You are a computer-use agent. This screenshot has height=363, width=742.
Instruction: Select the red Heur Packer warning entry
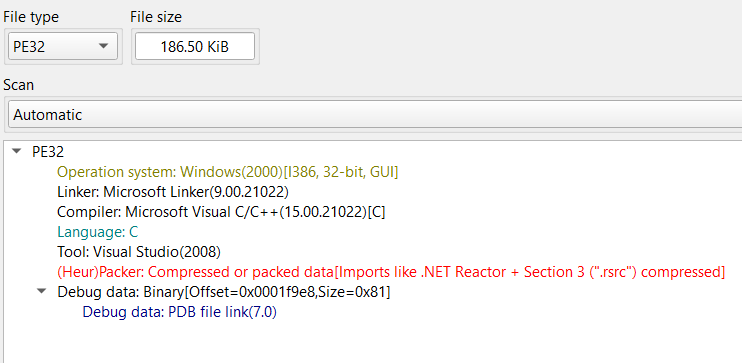[x=391, y=272]
